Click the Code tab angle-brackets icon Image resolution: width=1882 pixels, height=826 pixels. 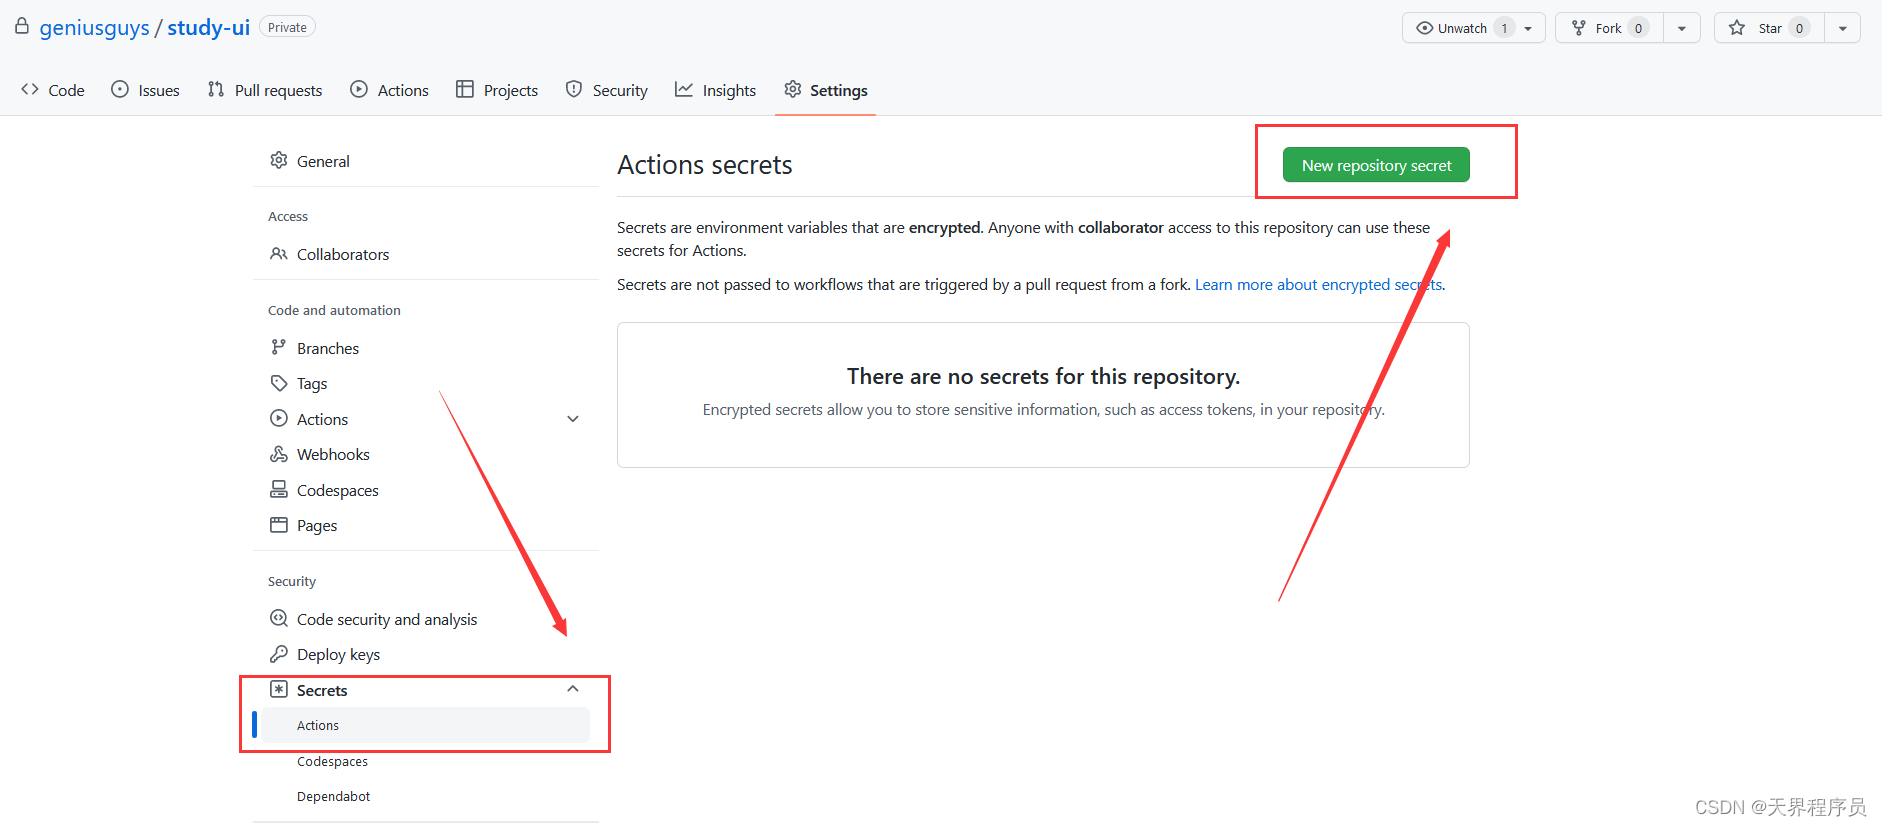click(x=30, y=89)
